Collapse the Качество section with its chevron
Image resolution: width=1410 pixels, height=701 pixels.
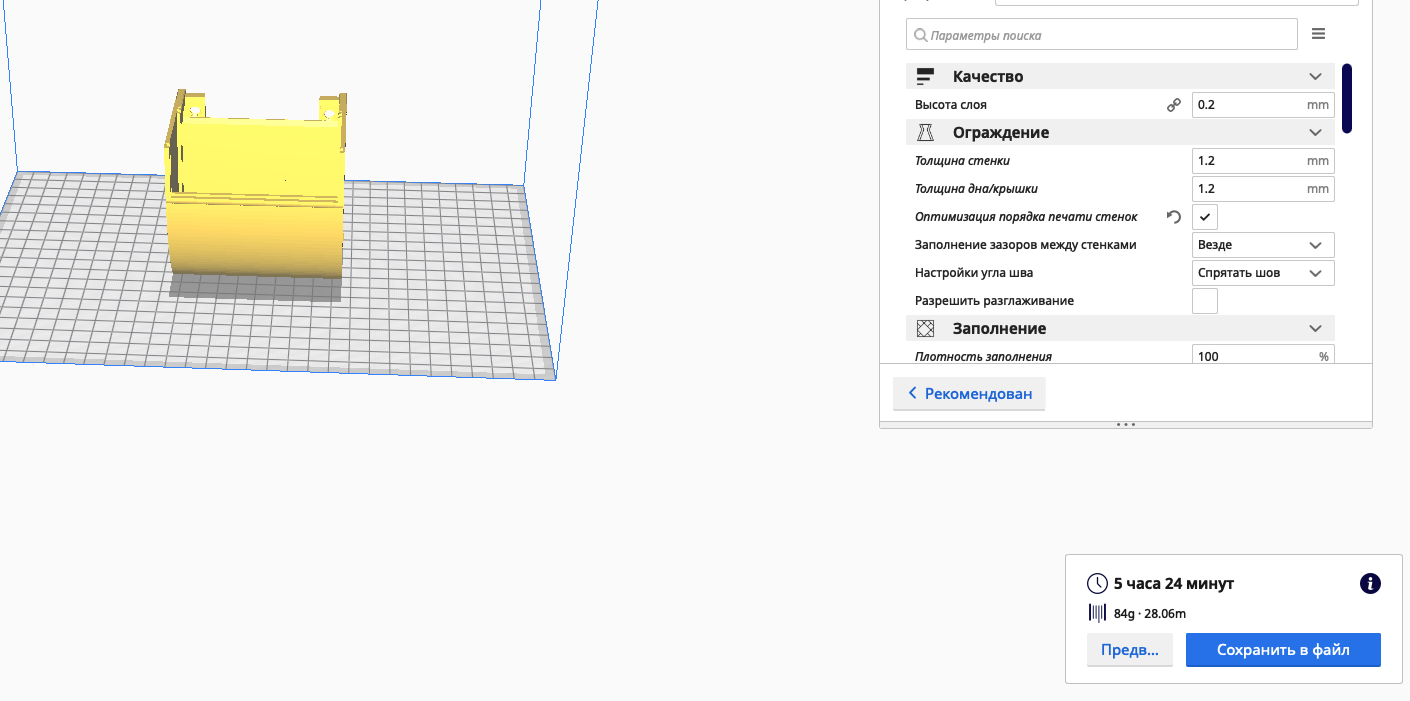1315,77
